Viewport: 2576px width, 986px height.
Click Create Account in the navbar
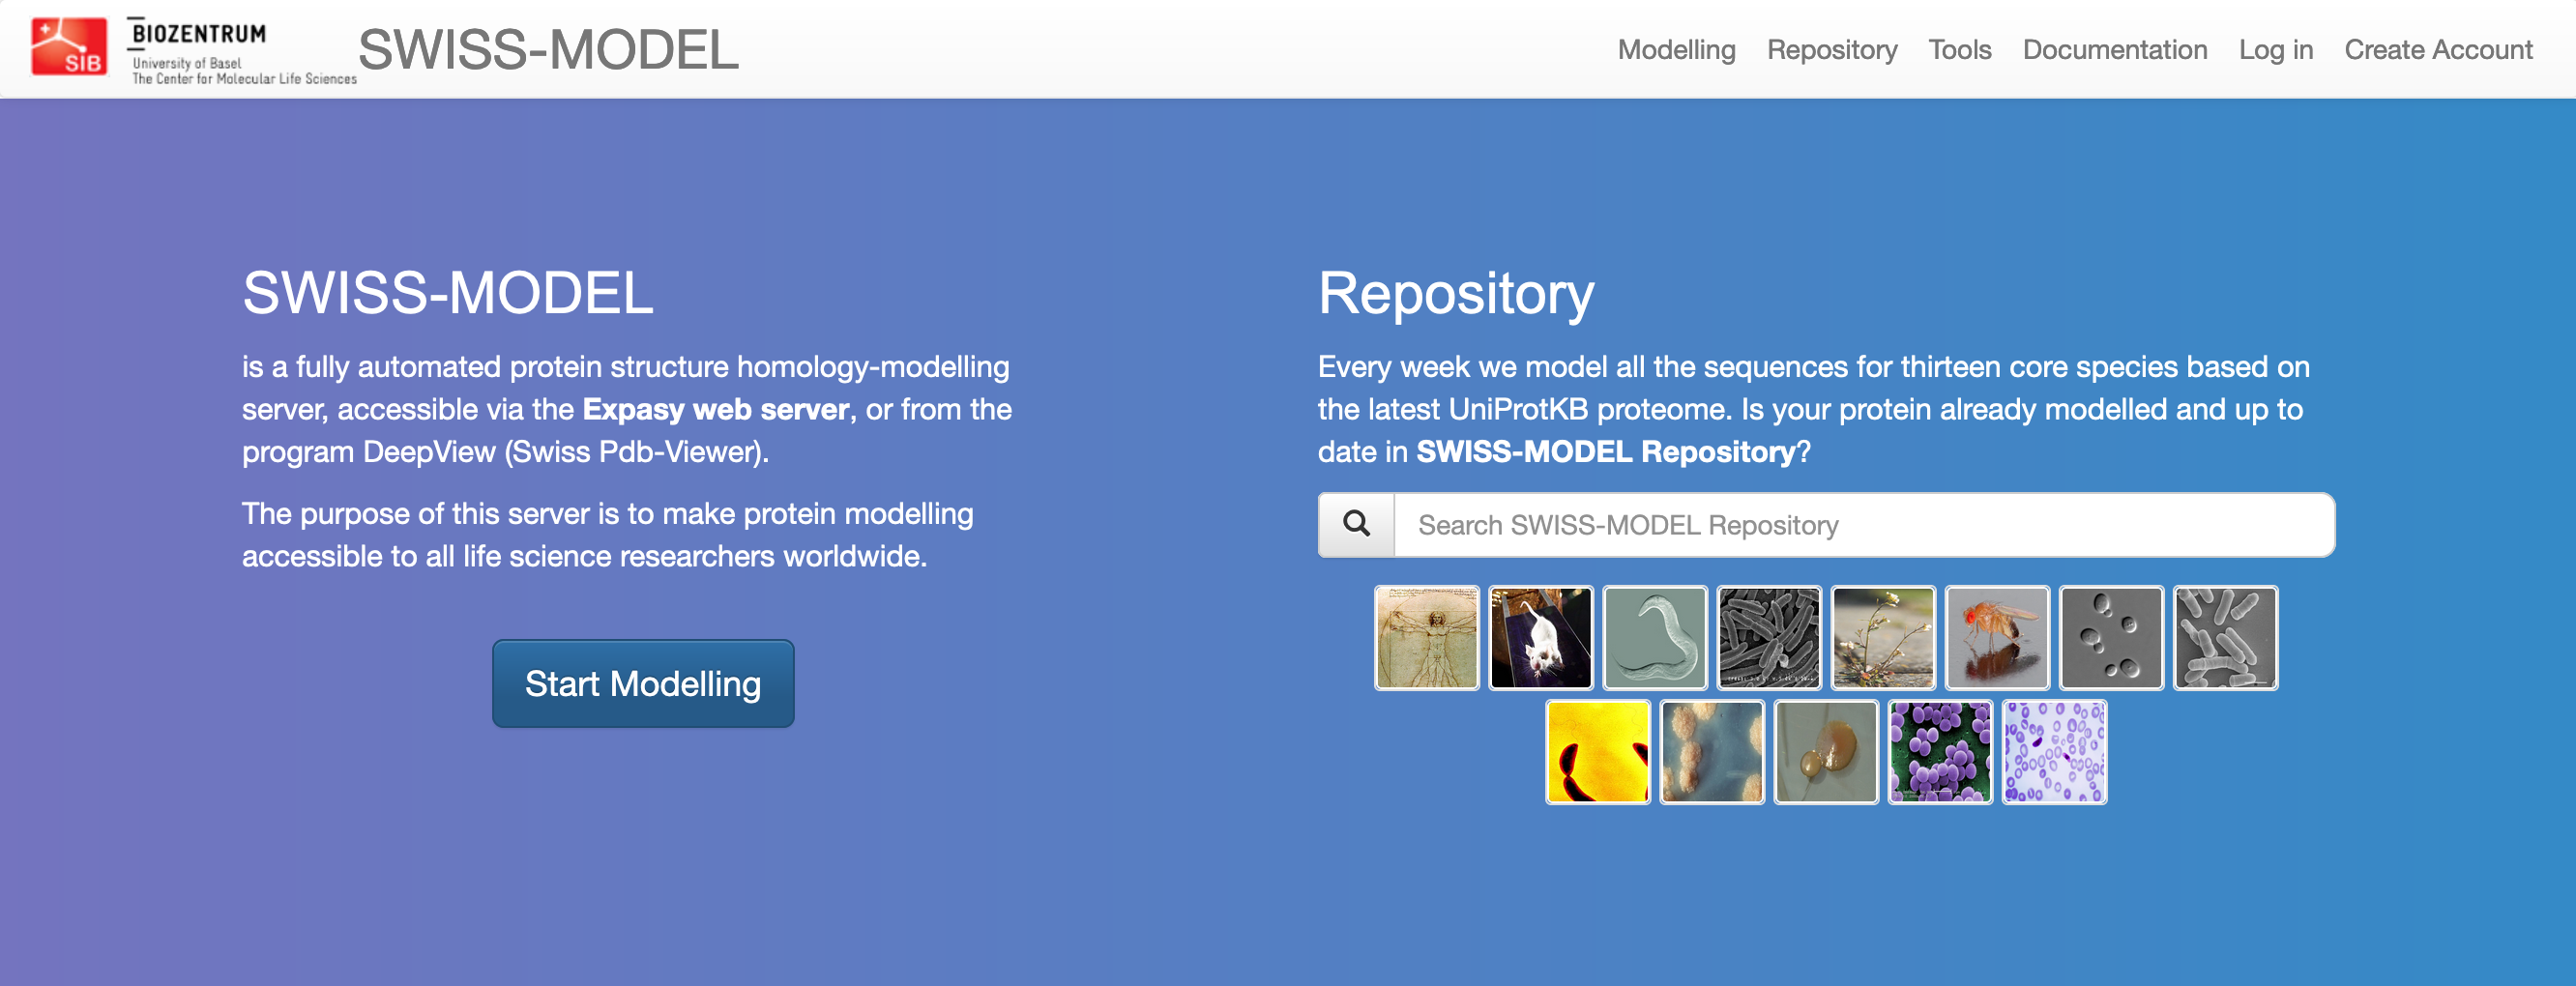2438,50
